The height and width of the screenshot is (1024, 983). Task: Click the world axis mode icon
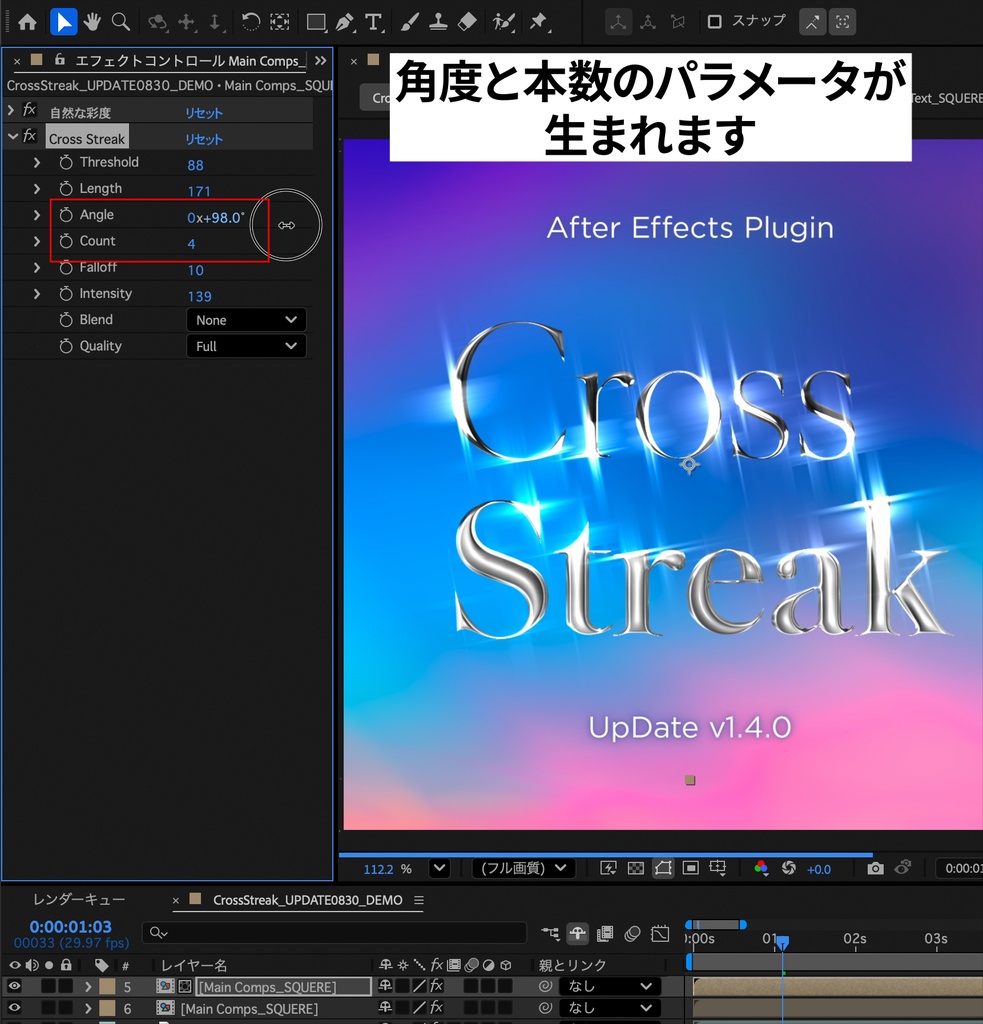click(648, 22)
